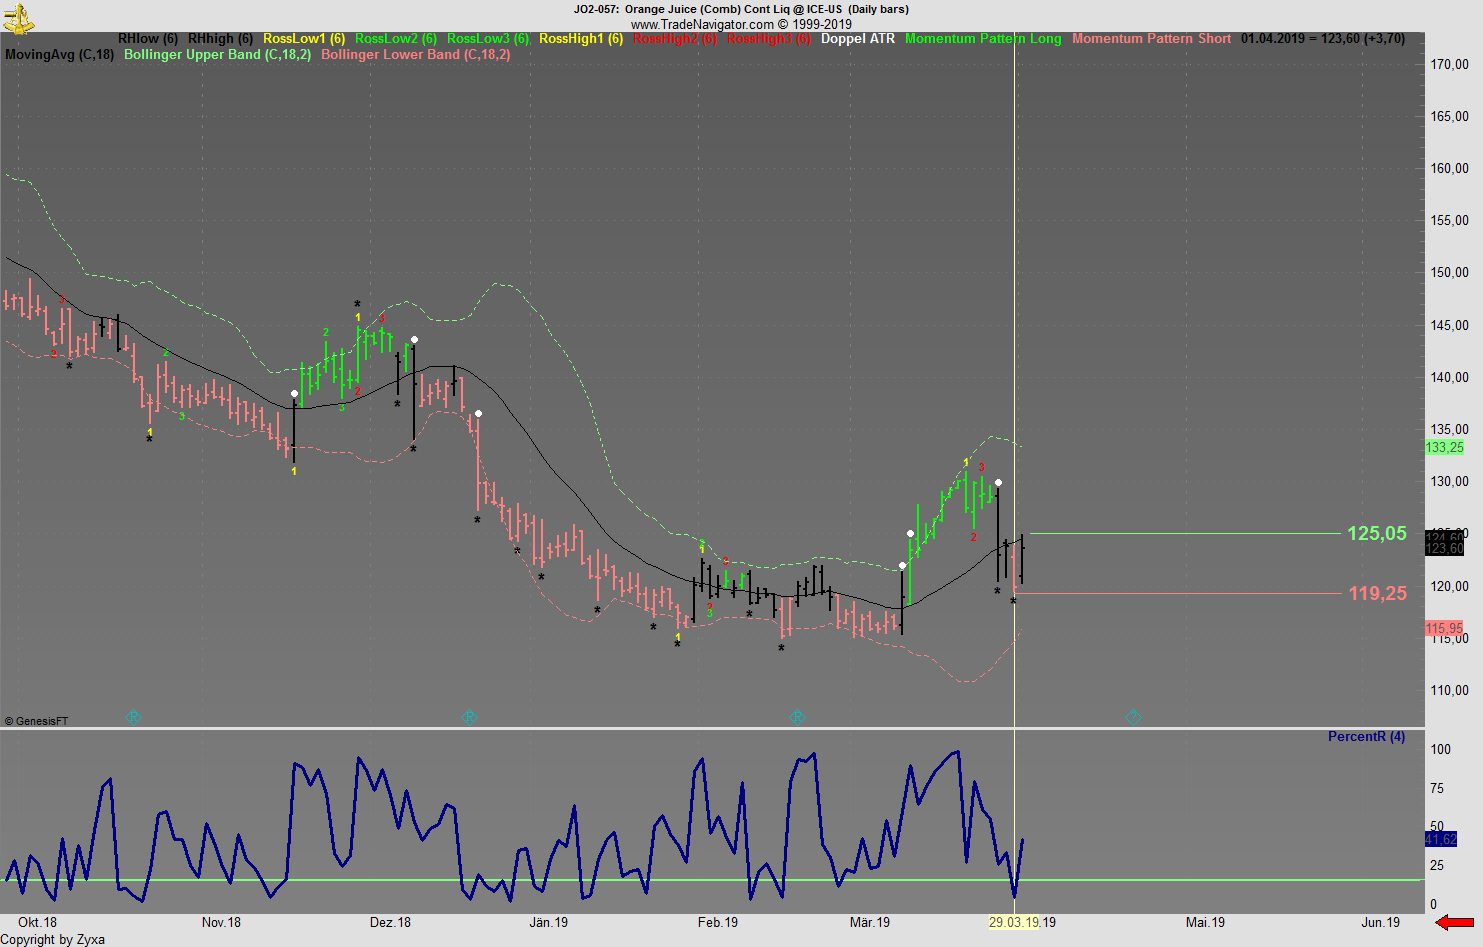Click the Bollinger Upper Band legend entry
The image size is (1483, 947).
click(x=216, y=55)
